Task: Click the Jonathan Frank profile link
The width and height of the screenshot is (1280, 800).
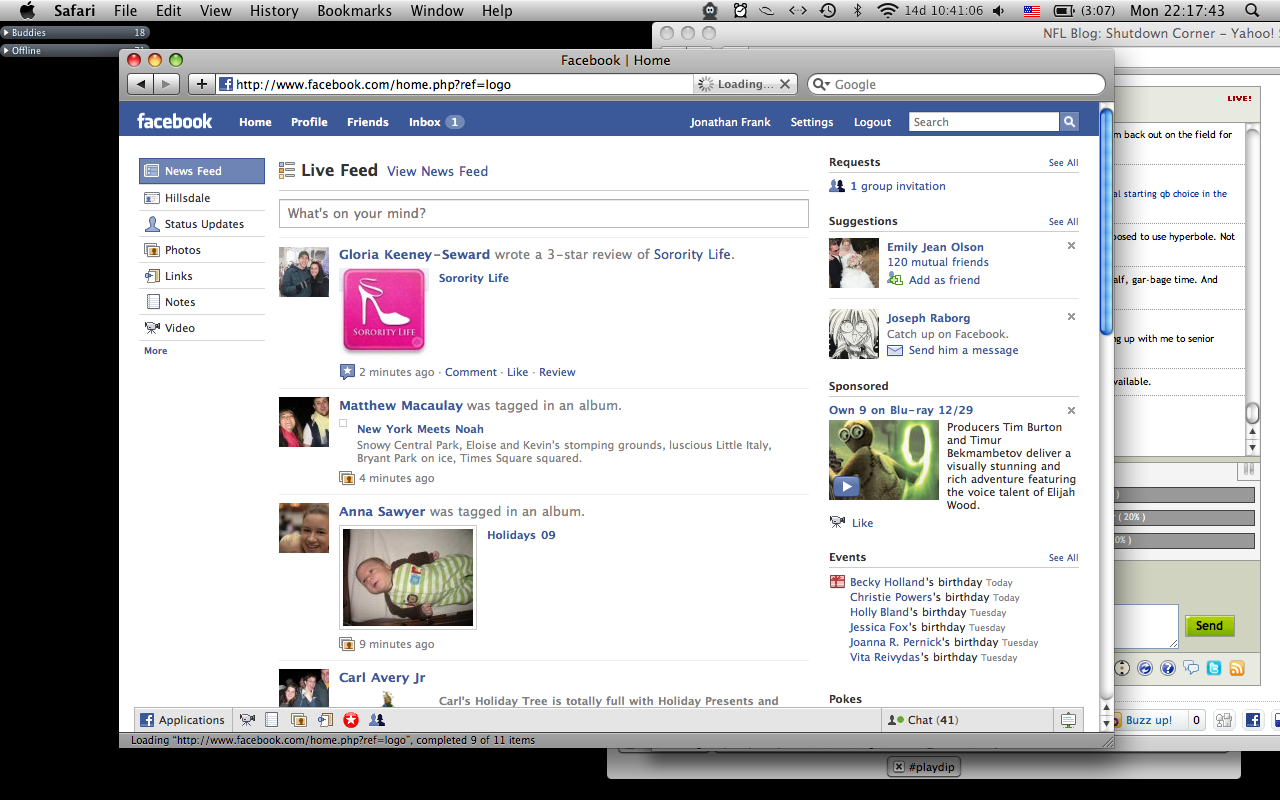Action: click(x=730, y=122)
